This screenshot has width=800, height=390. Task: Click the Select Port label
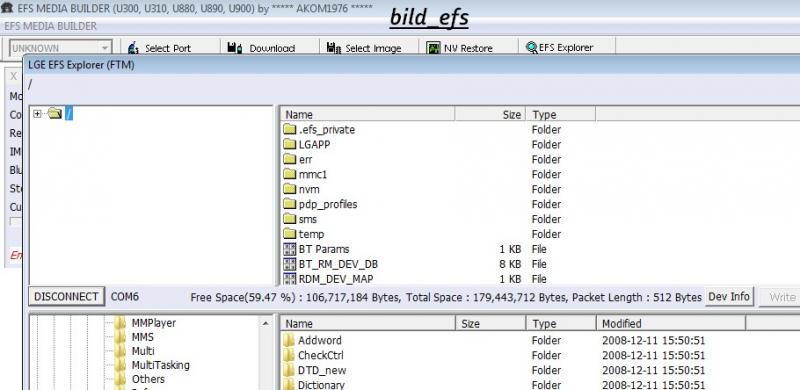coord(168,48)
